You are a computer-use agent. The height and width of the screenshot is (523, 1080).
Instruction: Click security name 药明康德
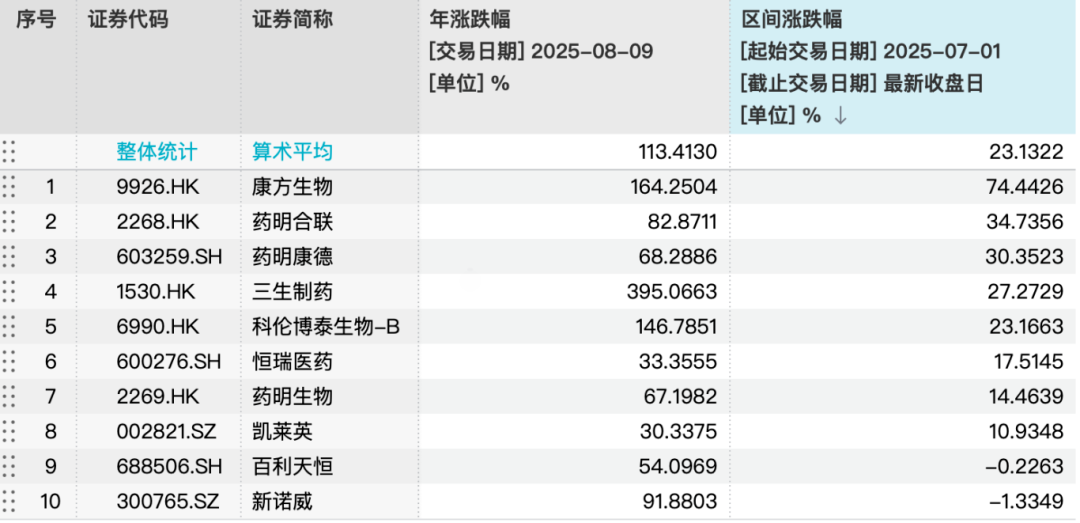(x=293, y=257)
